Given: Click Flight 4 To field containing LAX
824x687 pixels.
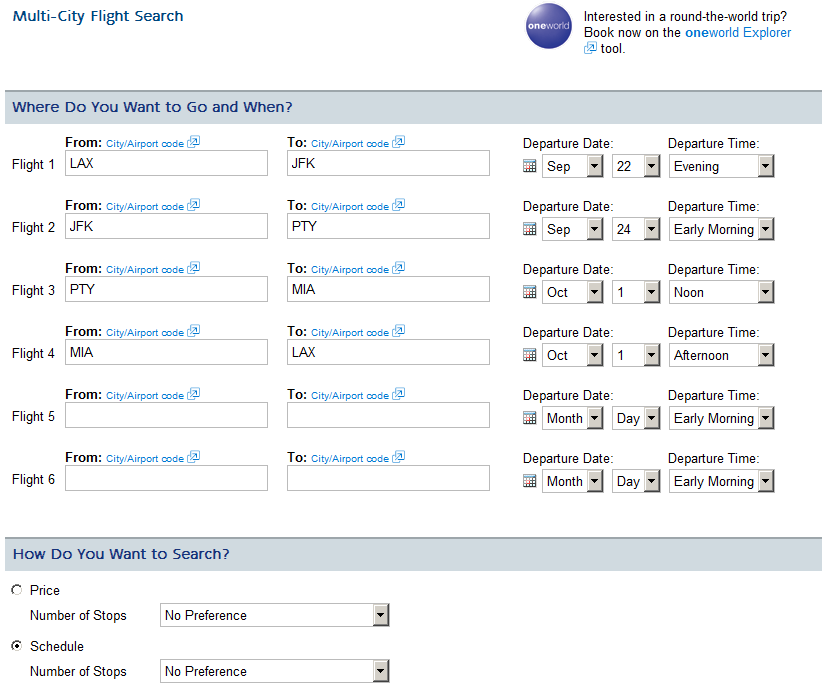Looking at the screenshot, I should point(388,353).
